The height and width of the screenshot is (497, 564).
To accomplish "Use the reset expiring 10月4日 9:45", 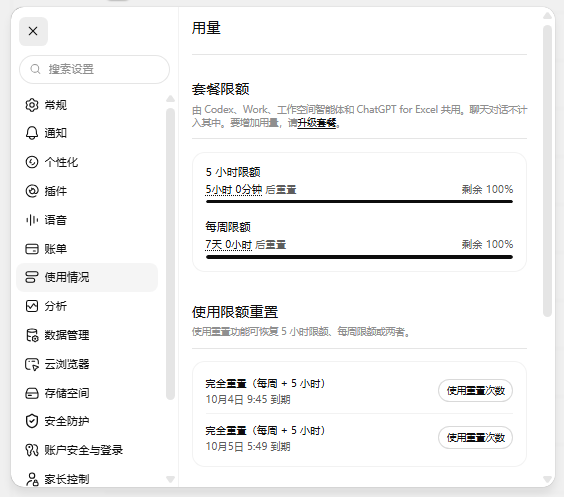I will coord(475,391).
